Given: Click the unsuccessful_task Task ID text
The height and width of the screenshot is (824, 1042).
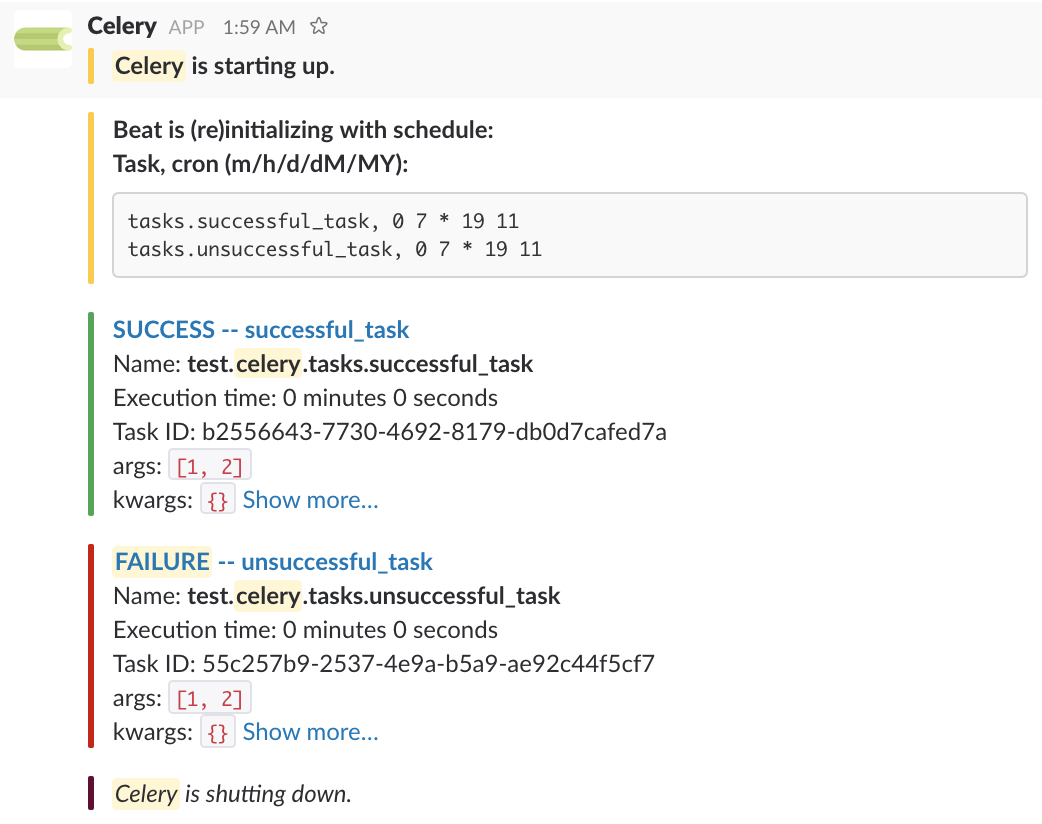Looking at the screenshot, I should click(x=428, y=664).
